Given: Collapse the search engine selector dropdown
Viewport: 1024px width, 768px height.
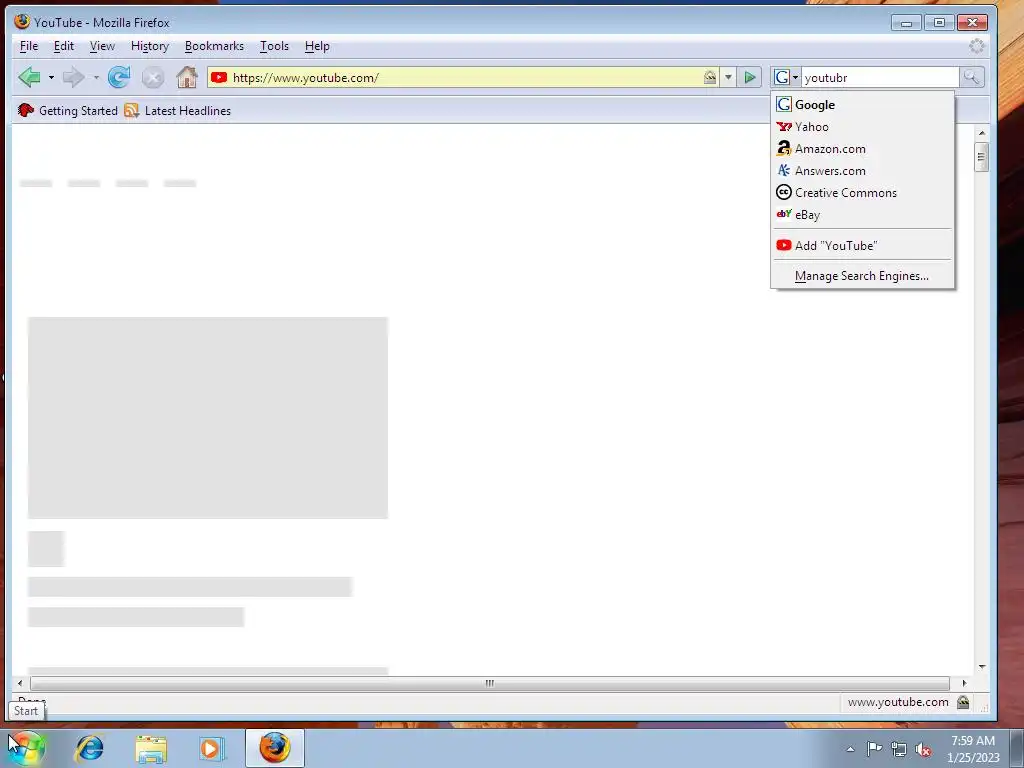Looking at the screenshot, I should [x=786, y=77].
